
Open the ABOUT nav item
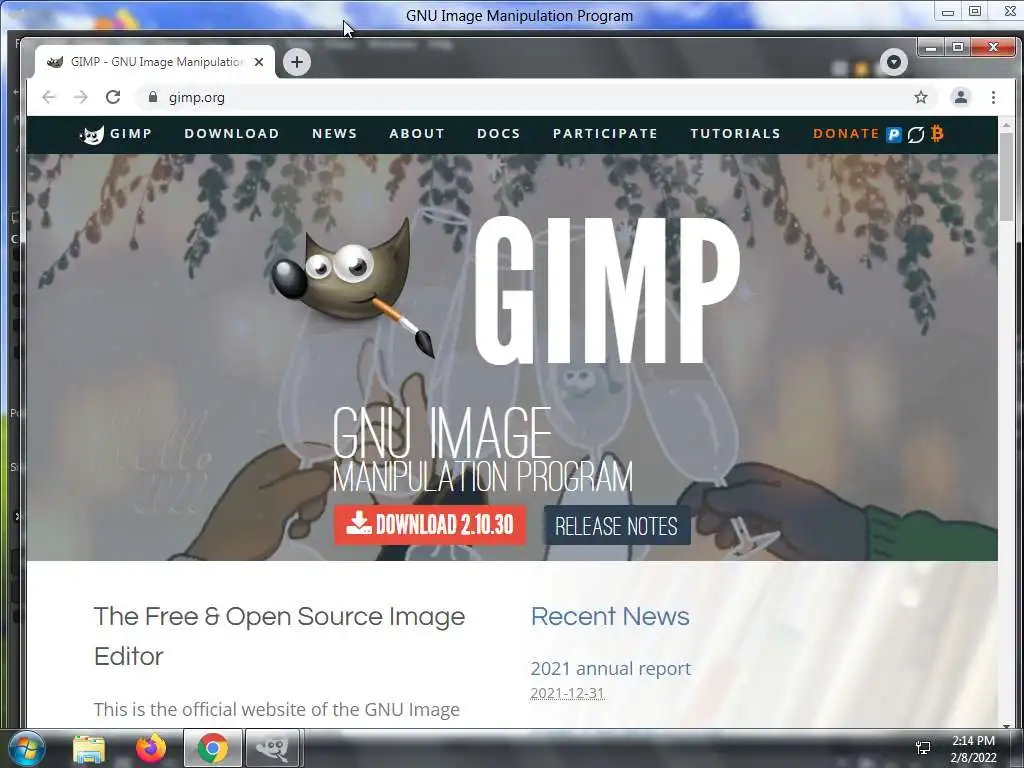click(417, 134)
